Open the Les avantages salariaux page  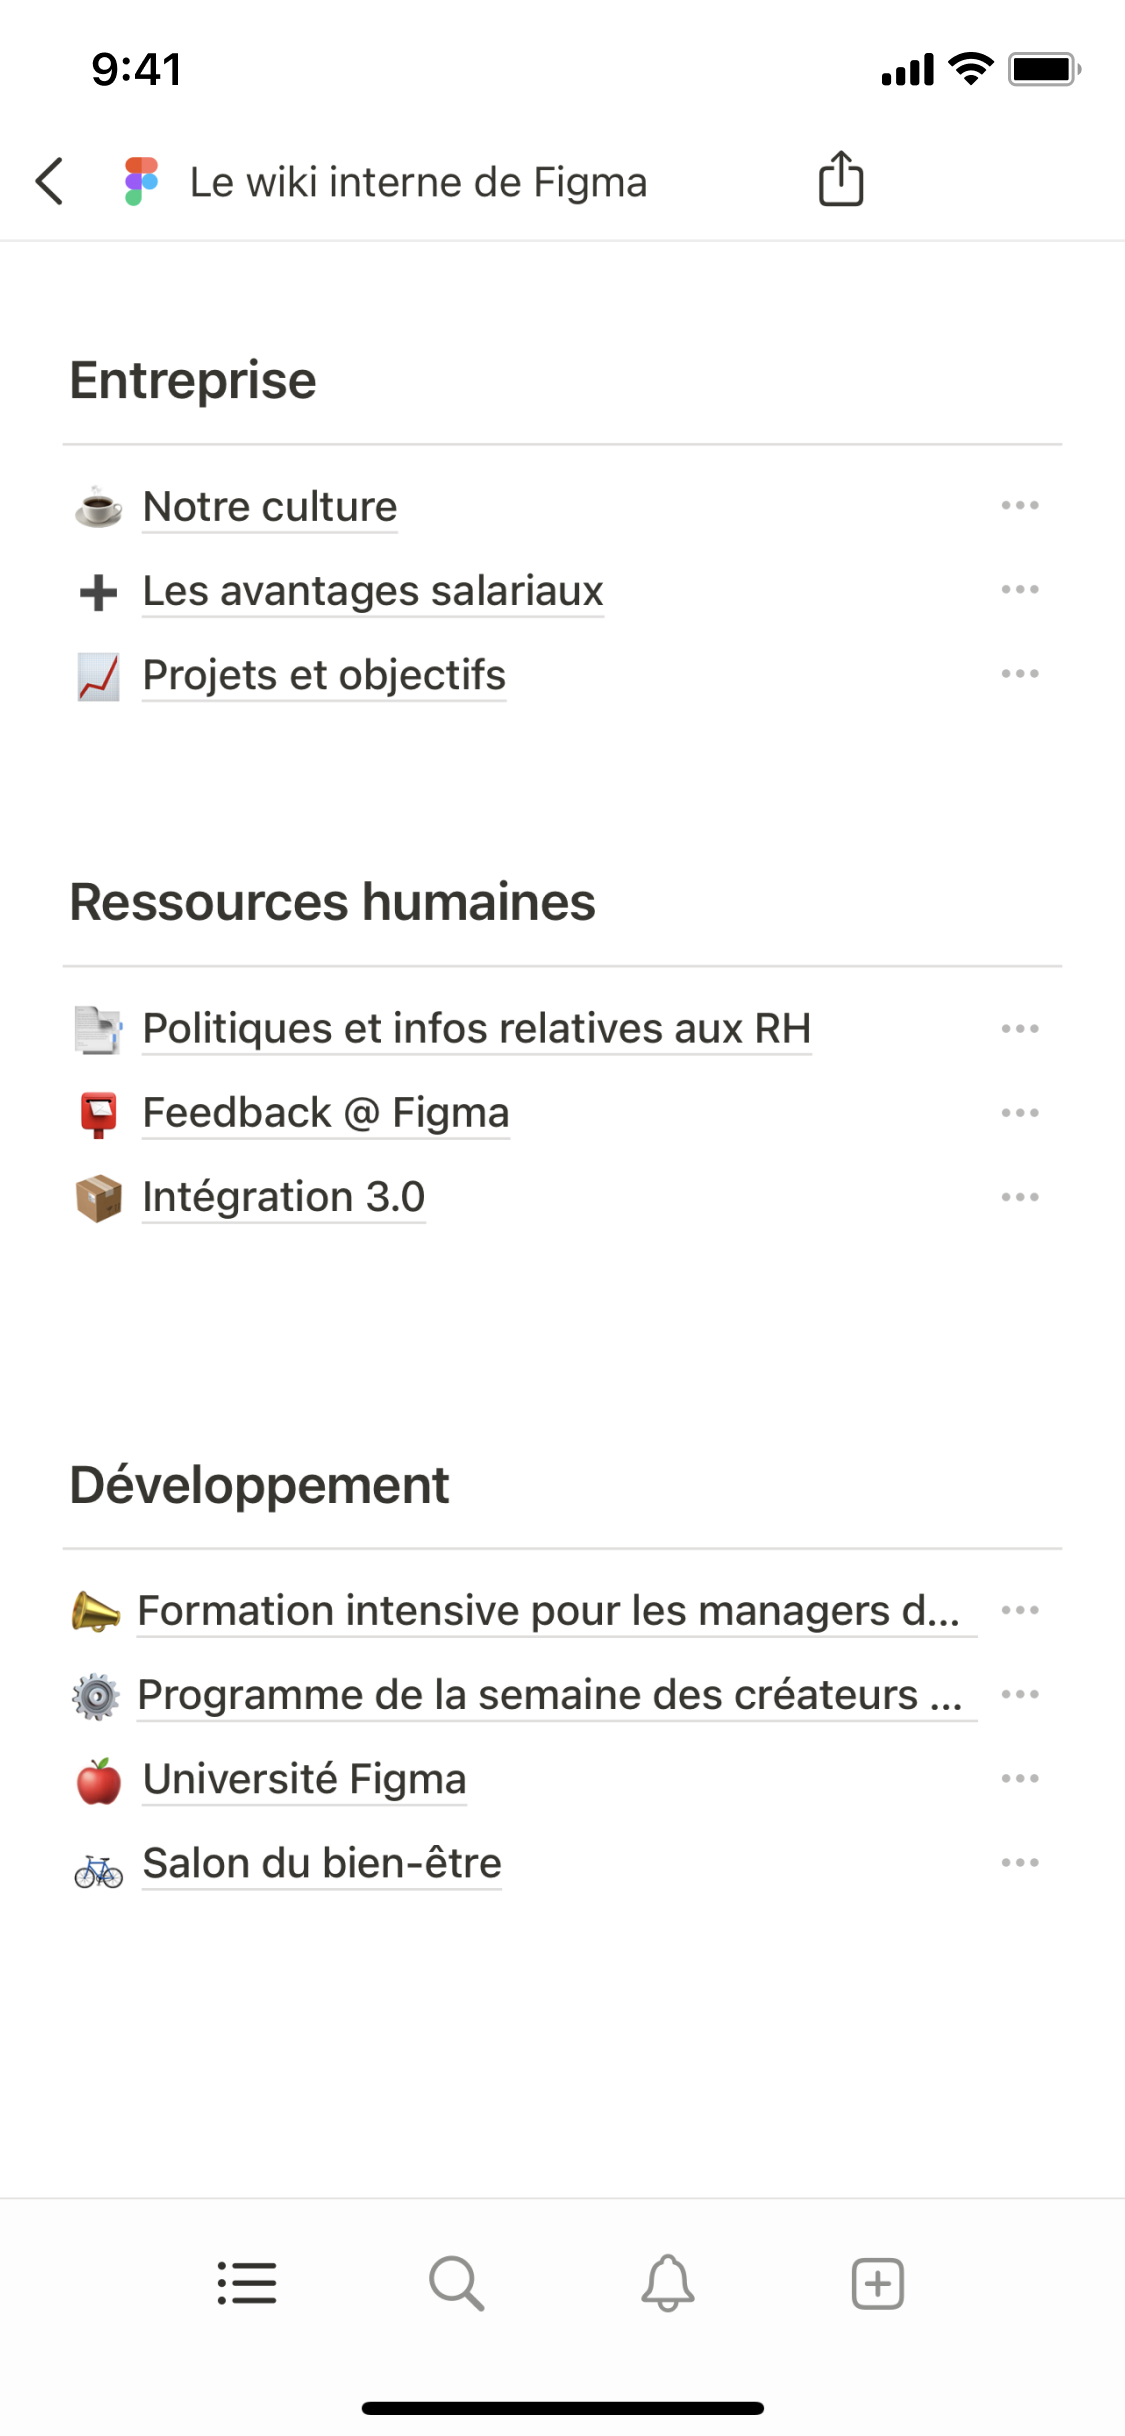373,591
